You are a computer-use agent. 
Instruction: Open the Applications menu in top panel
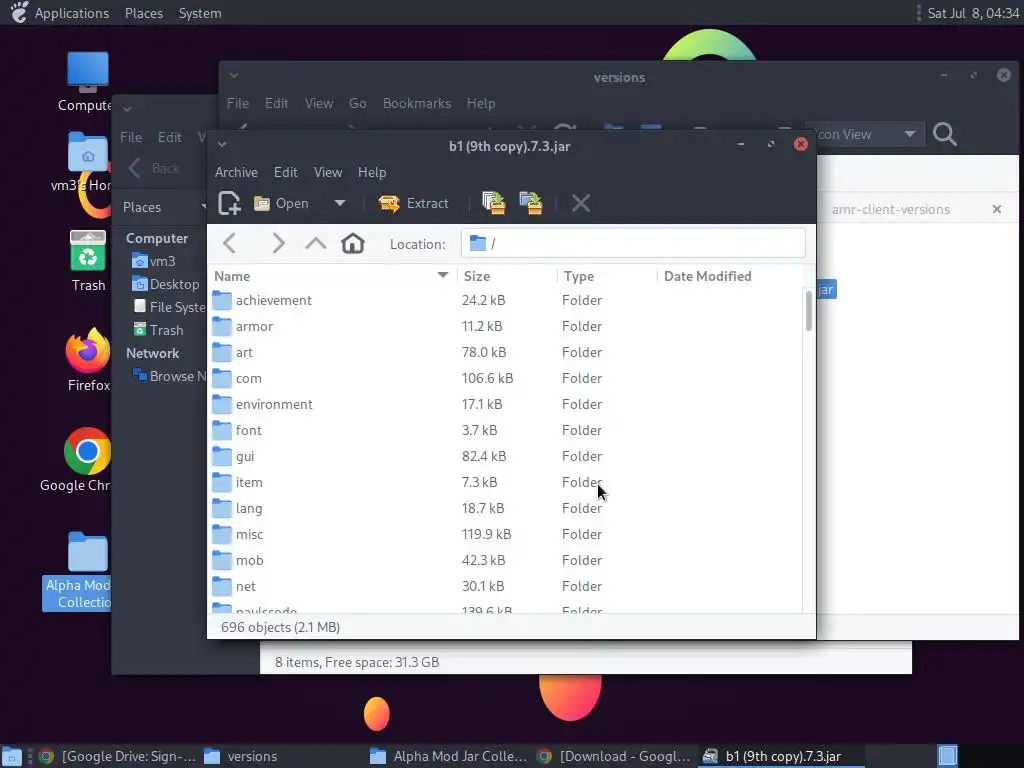point(71,13)
